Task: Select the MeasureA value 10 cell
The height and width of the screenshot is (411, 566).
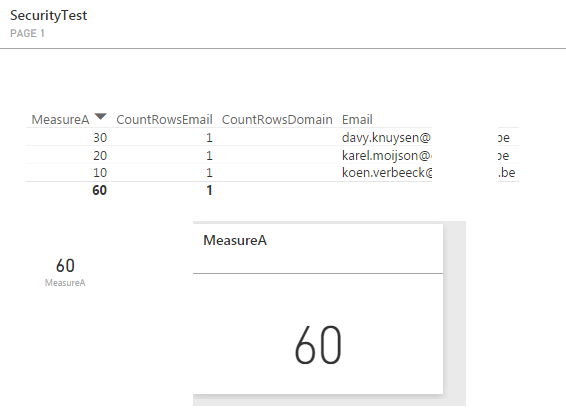Action: coord(100,172)
